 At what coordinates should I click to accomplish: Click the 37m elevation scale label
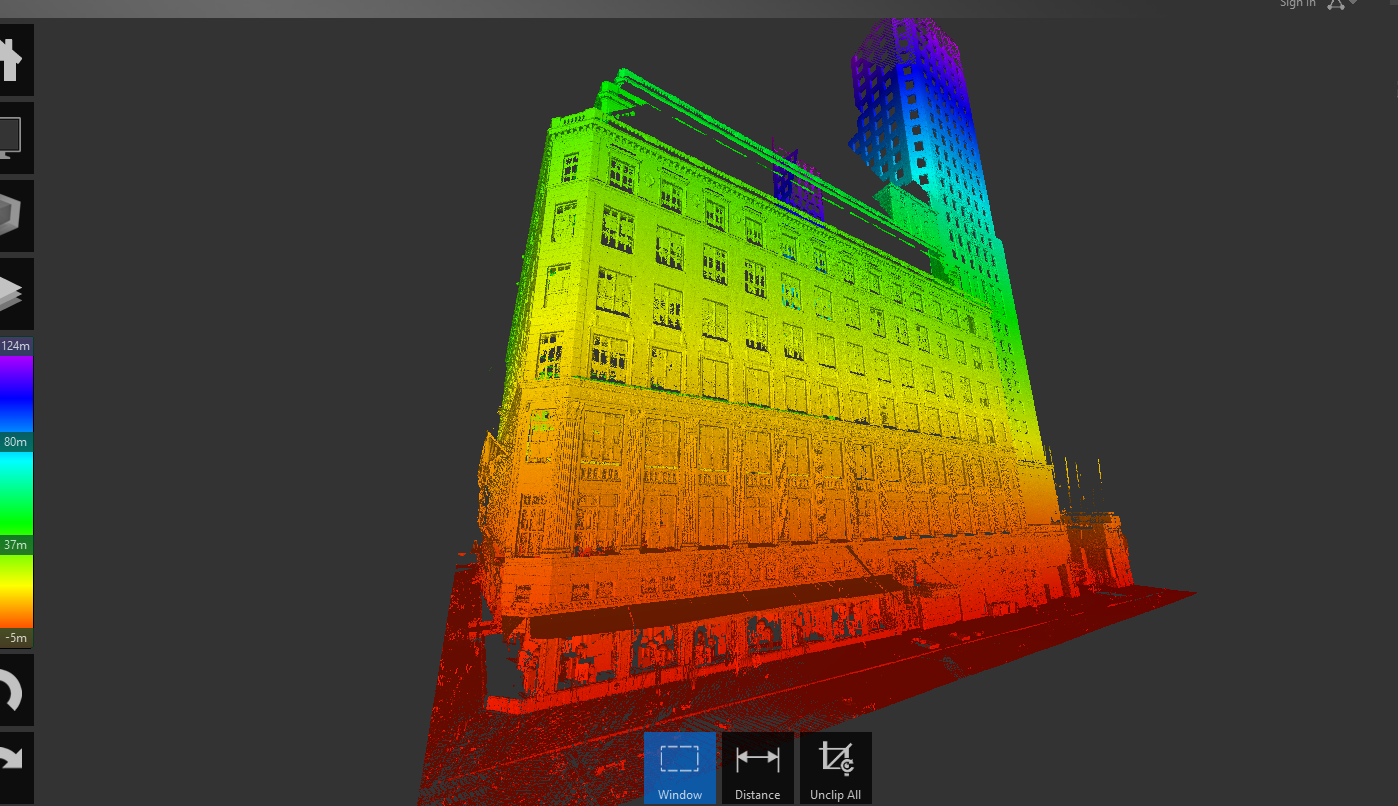pyautogui.click(x=14, y=544)
